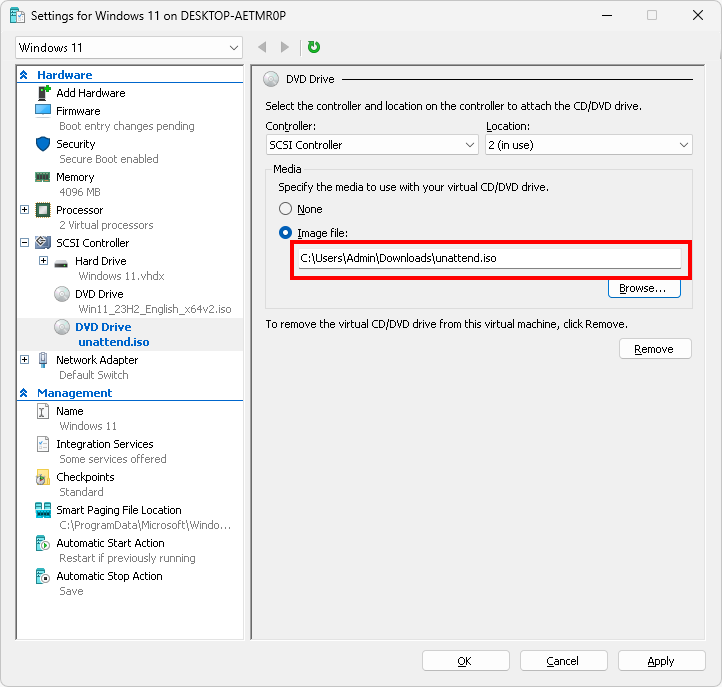Viewport: 722px width, 687px height.
Task: Select Security in the hardware tree
Action: tap(76, 144)
